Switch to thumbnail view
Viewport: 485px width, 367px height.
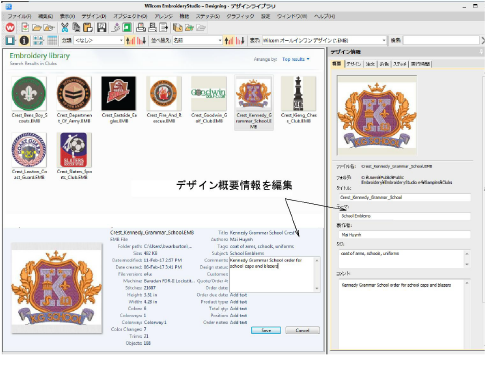(x=38, y=40)
